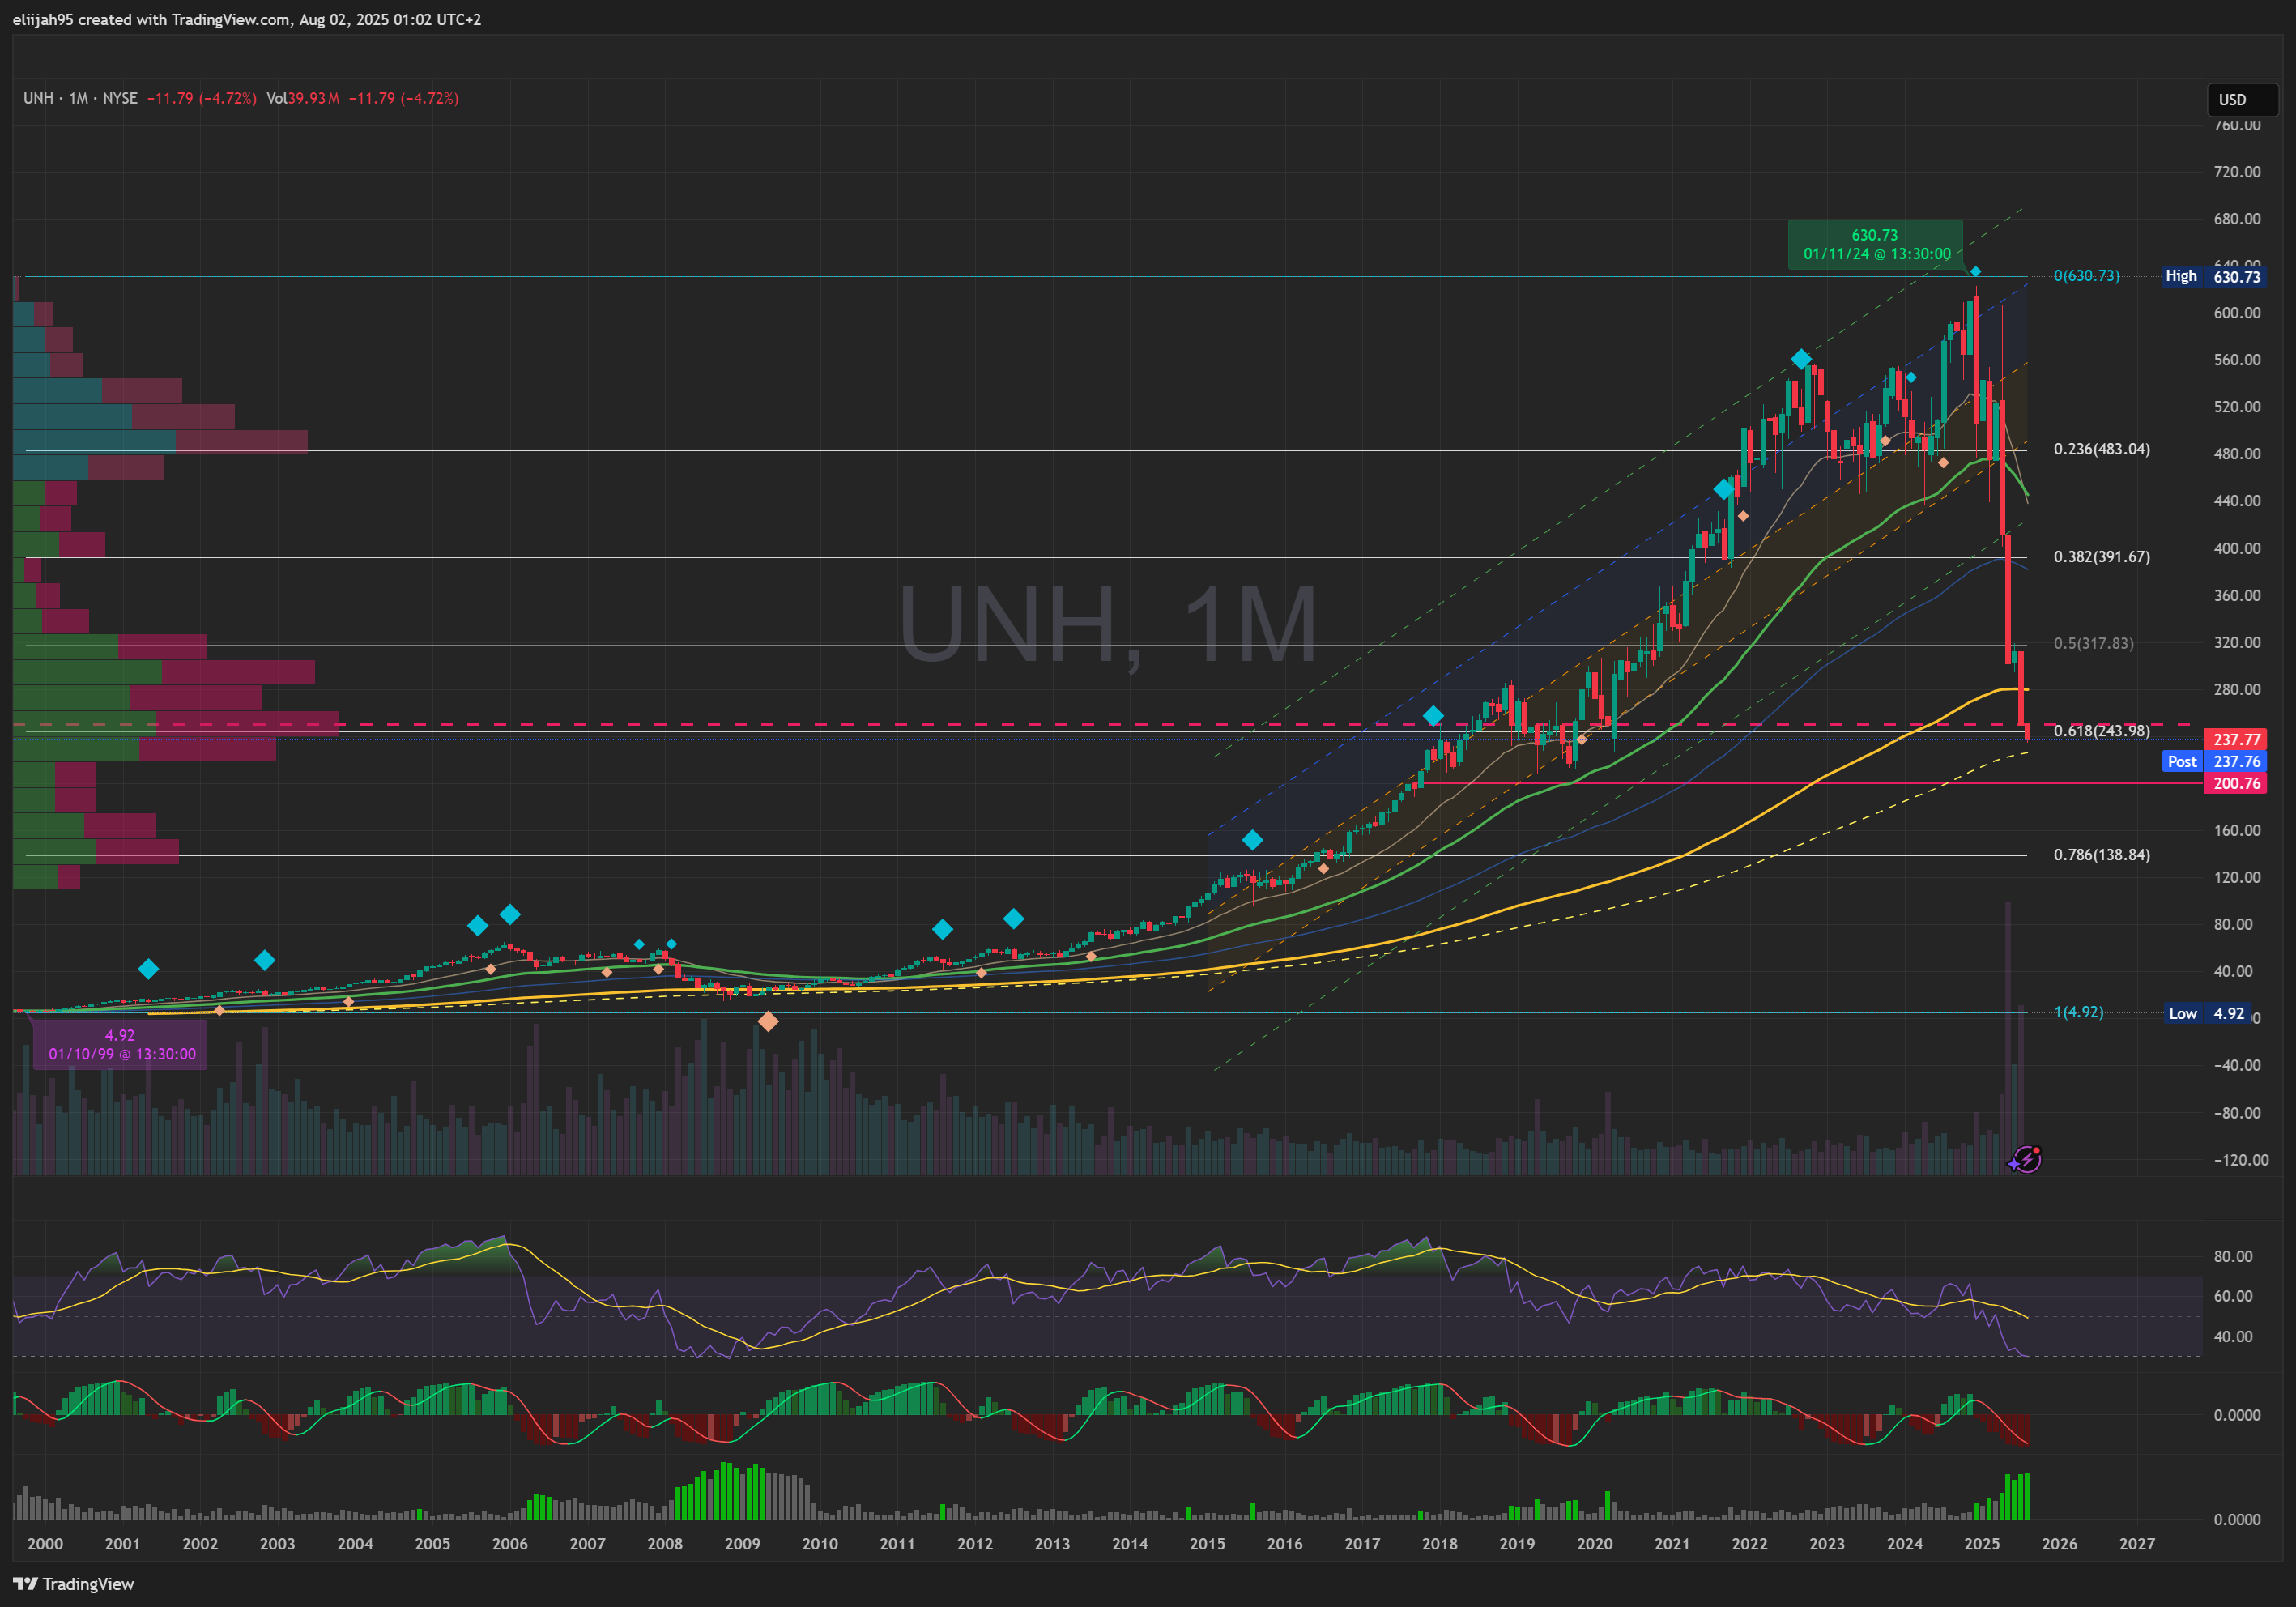The height and width of the screenshot is (1607, 2296).
Task: Click the 720.00 price axis value
Action: click(x=2237, y=172)
